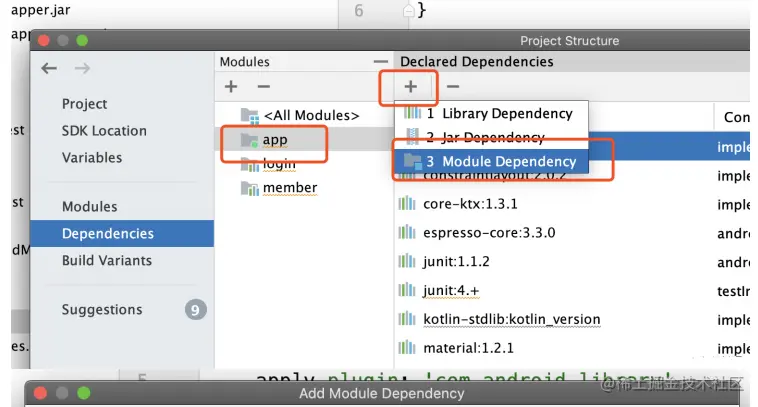
Task: Open the Dependencies section
Action: coord(122,233)
